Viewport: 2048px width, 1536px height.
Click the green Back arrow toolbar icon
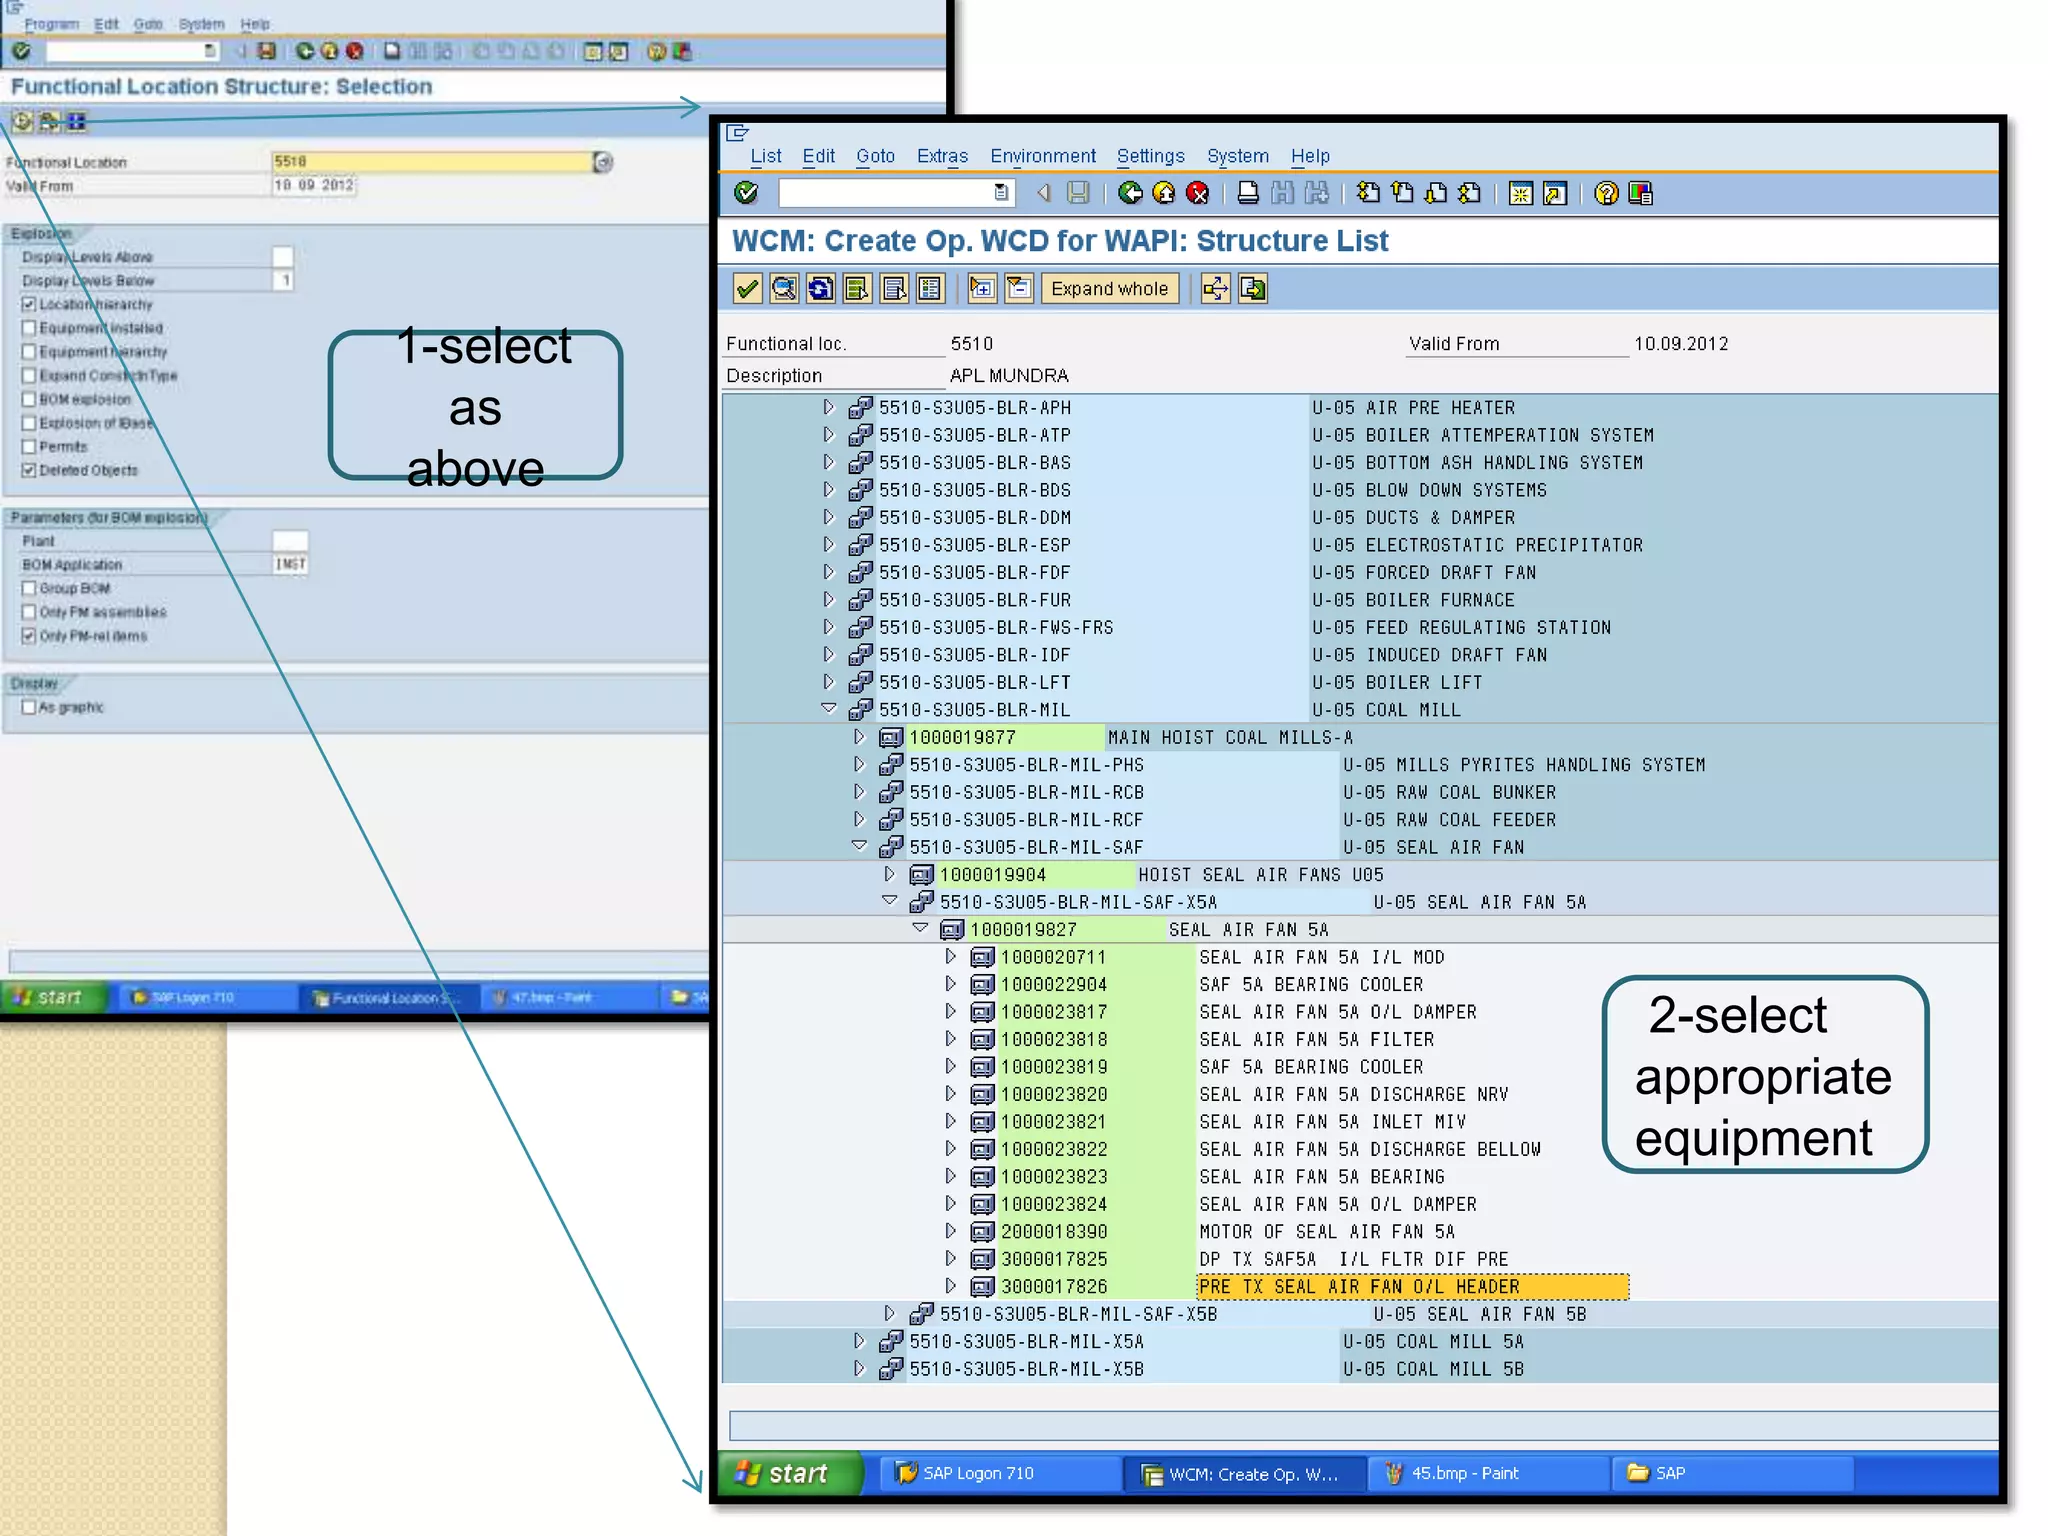click(1130, 193)
